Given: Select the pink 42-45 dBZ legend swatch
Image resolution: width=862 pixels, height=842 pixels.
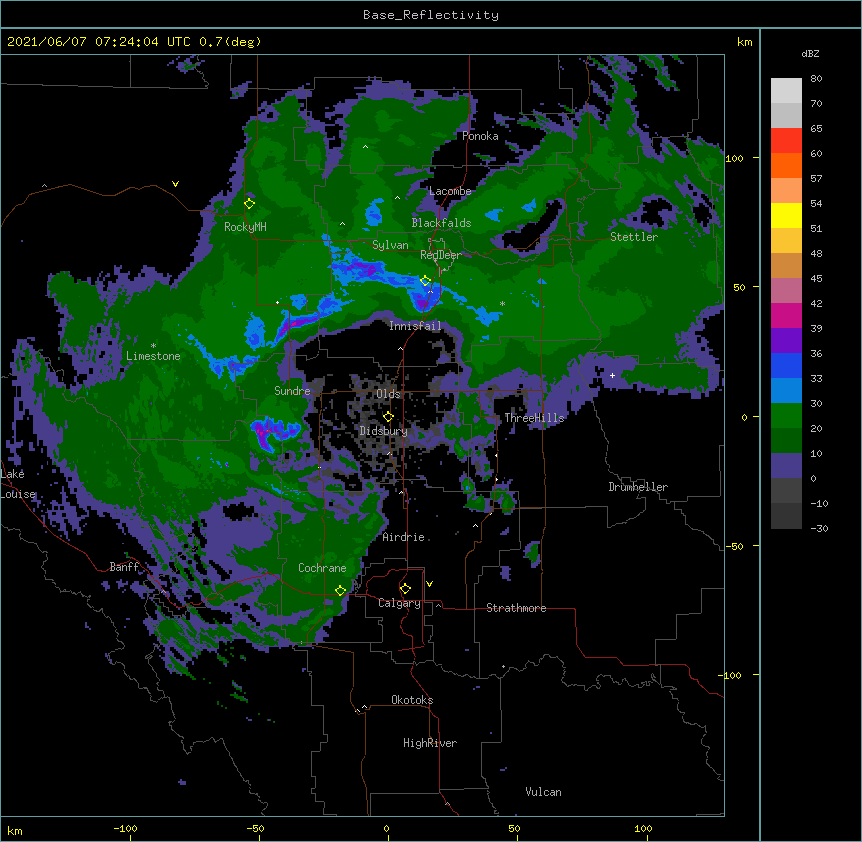Looking at the screenshot, I should pyautogui.click(x=786, y=291).
